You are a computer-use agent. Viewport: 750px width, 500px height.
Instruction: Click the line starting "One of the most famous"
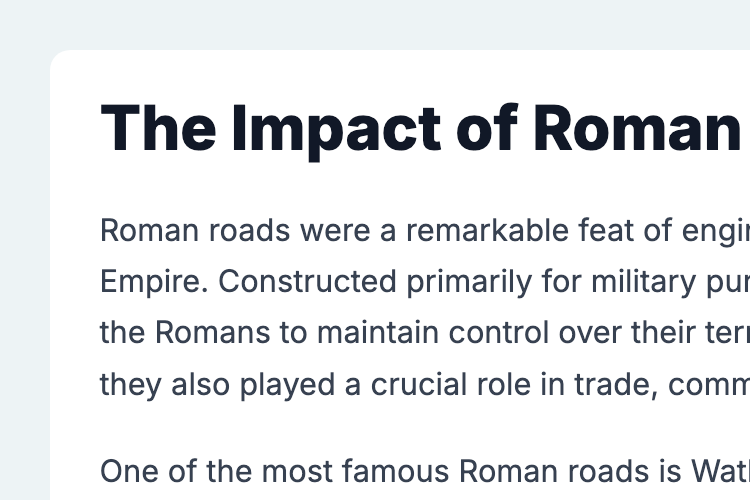425,471
